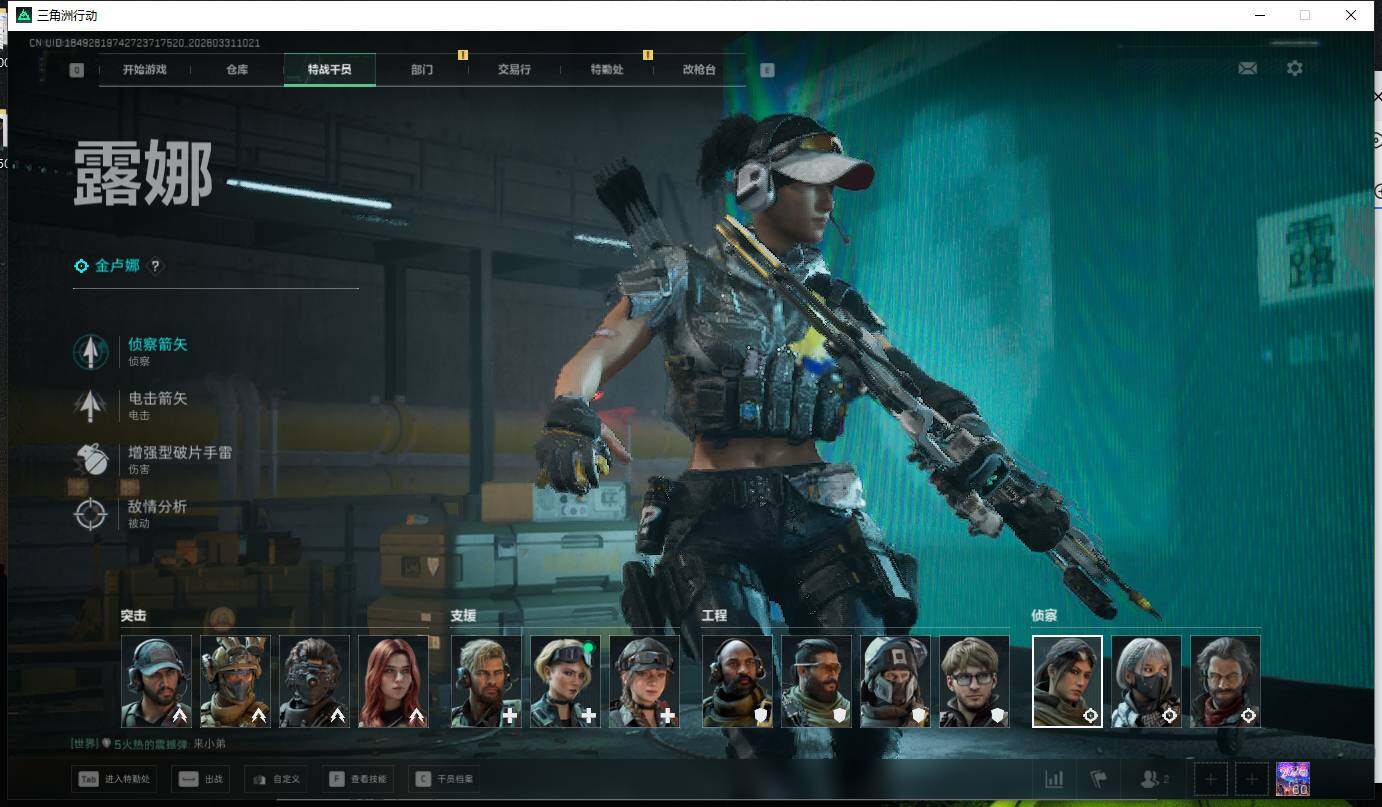Click the Q key hint left of 开始游戏

[77, 70]
